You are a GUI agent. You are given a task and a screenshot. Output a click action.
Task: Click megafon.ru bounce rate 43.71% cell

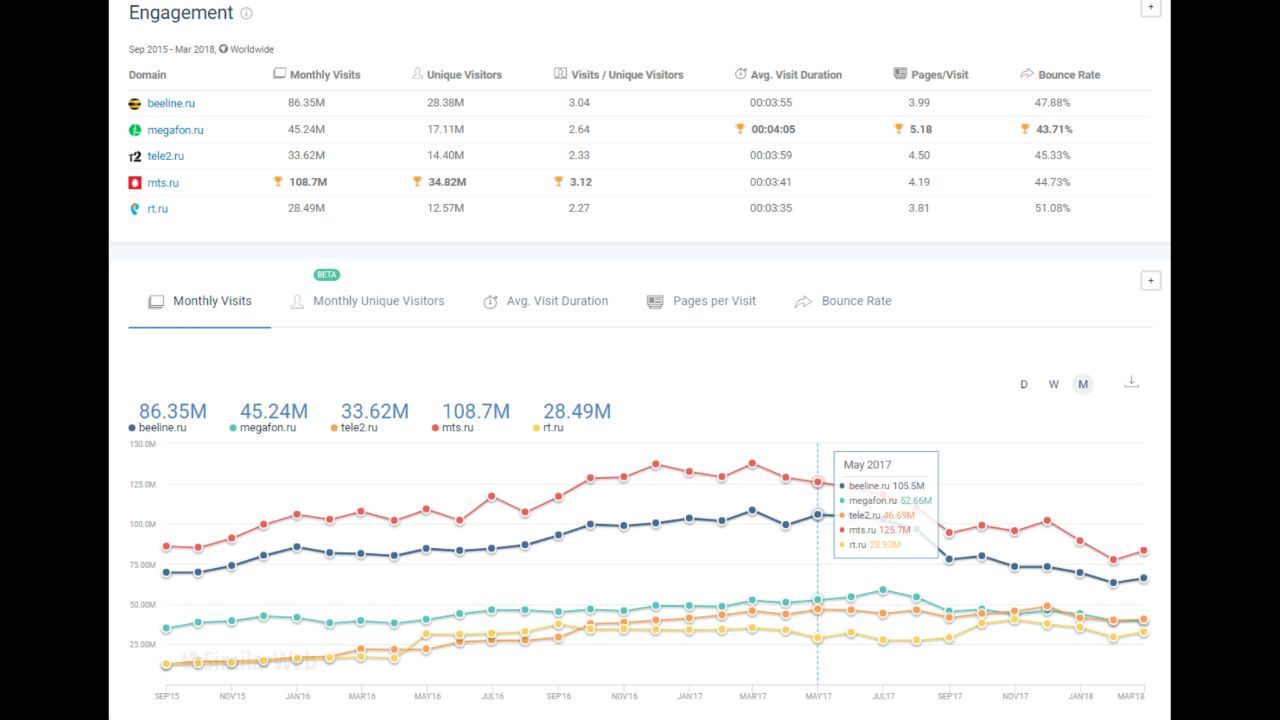click(x=1046, y=129)
